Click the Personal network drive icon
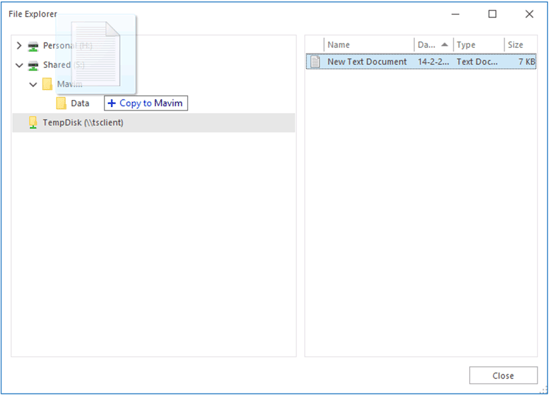 point(33,46)
